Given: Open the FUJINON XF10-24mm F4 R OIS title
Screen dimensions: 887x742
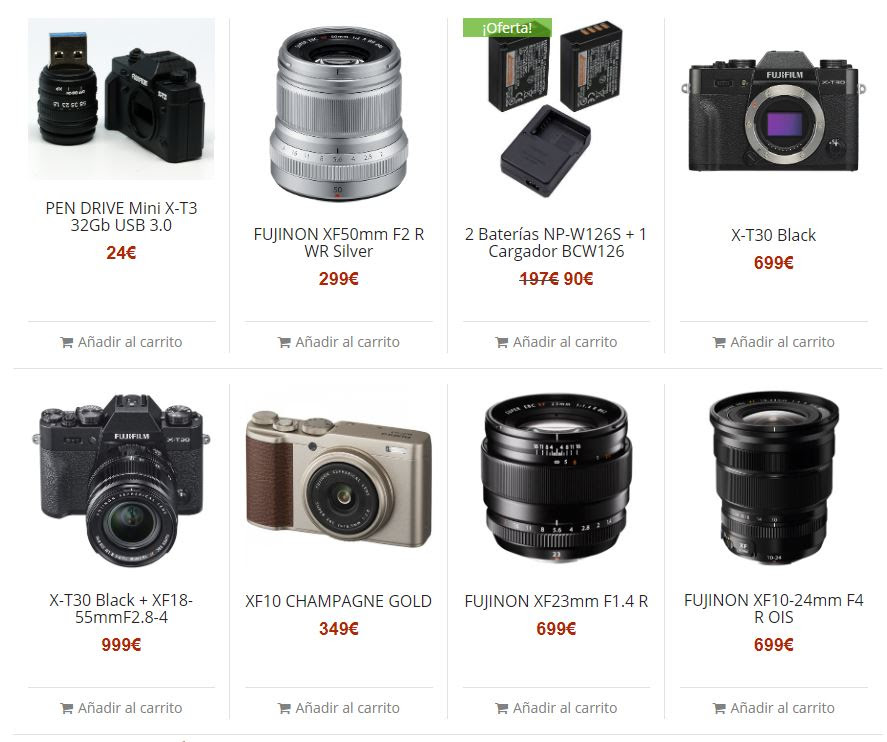Looking at the screenshot, I should point(773,609).
